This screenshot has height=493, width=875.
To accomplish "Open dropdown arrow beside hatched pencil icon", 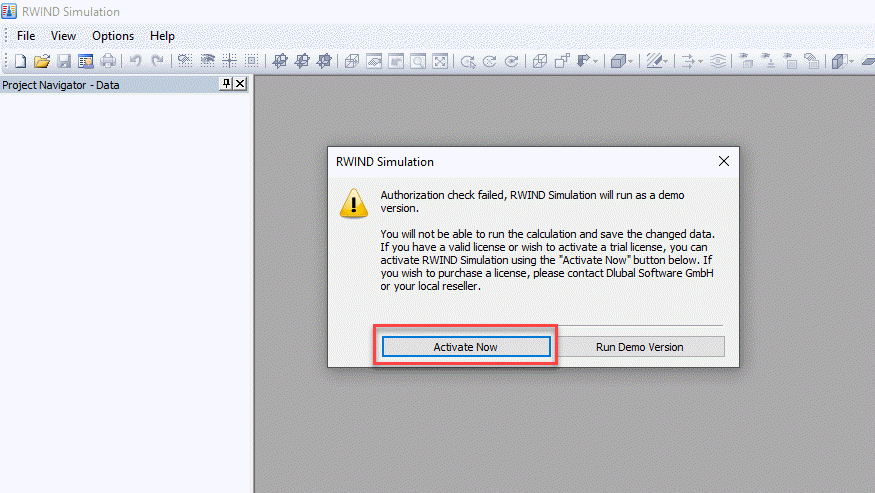I will 666,61.
